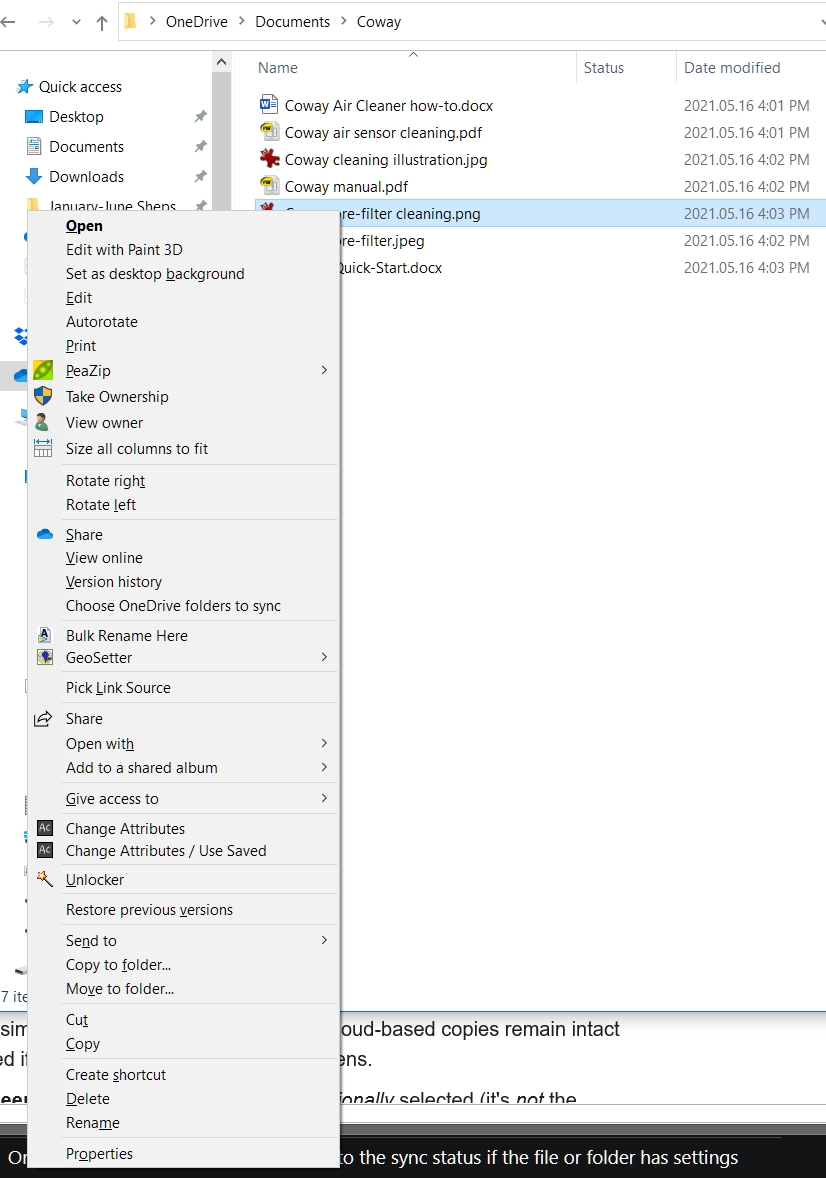Click the PeaZip icon in context menu
The image size is (826, 1178).
click(x=43, y=371)
